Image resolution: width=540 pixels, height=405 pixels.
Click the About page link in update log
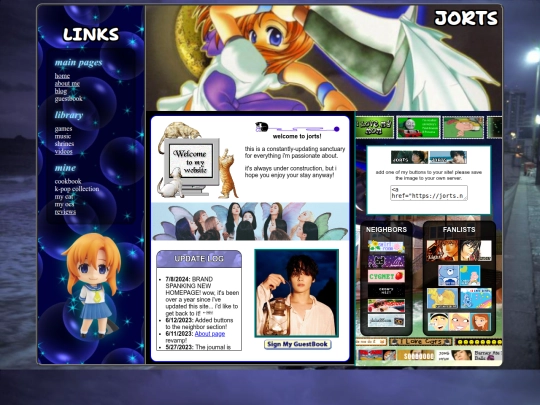pos(210,334)
